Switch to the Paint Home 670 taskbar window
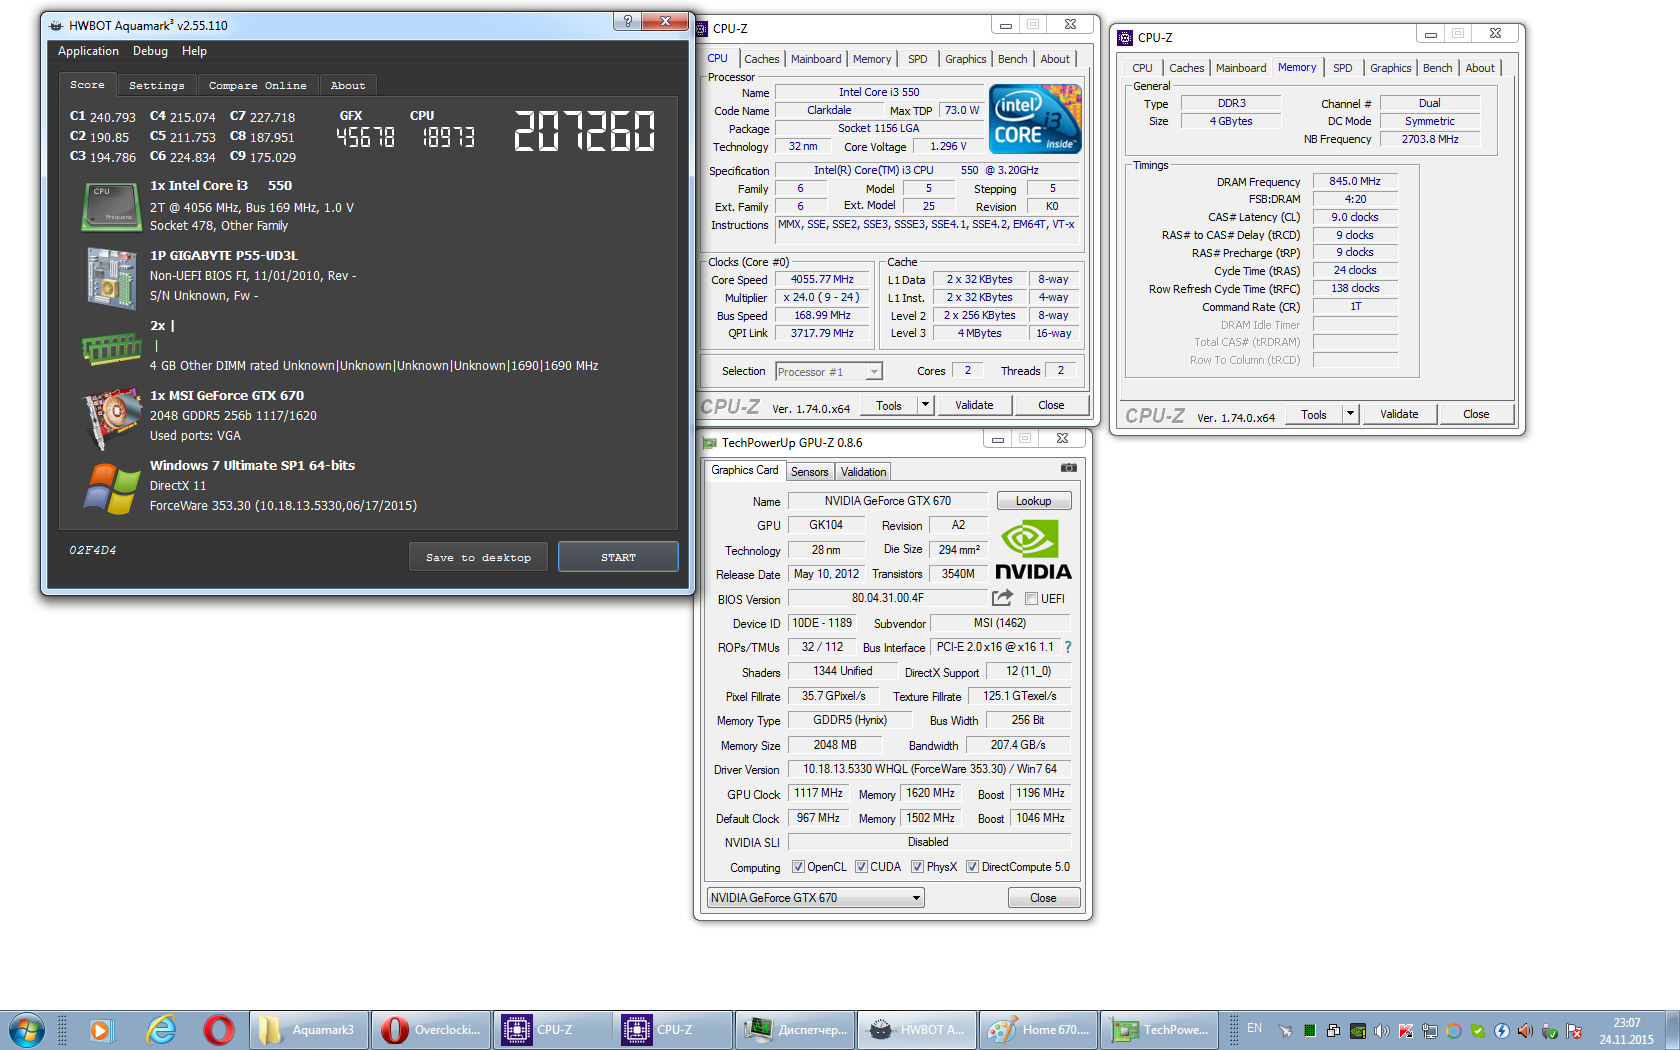Image resolution: width=1680 pixels, height=1050 pixels. 1038,1029
